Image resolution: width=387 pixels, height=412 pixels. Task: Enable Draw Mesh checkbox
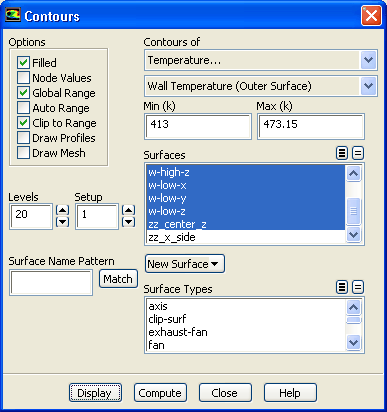click(x=23, y=153)
